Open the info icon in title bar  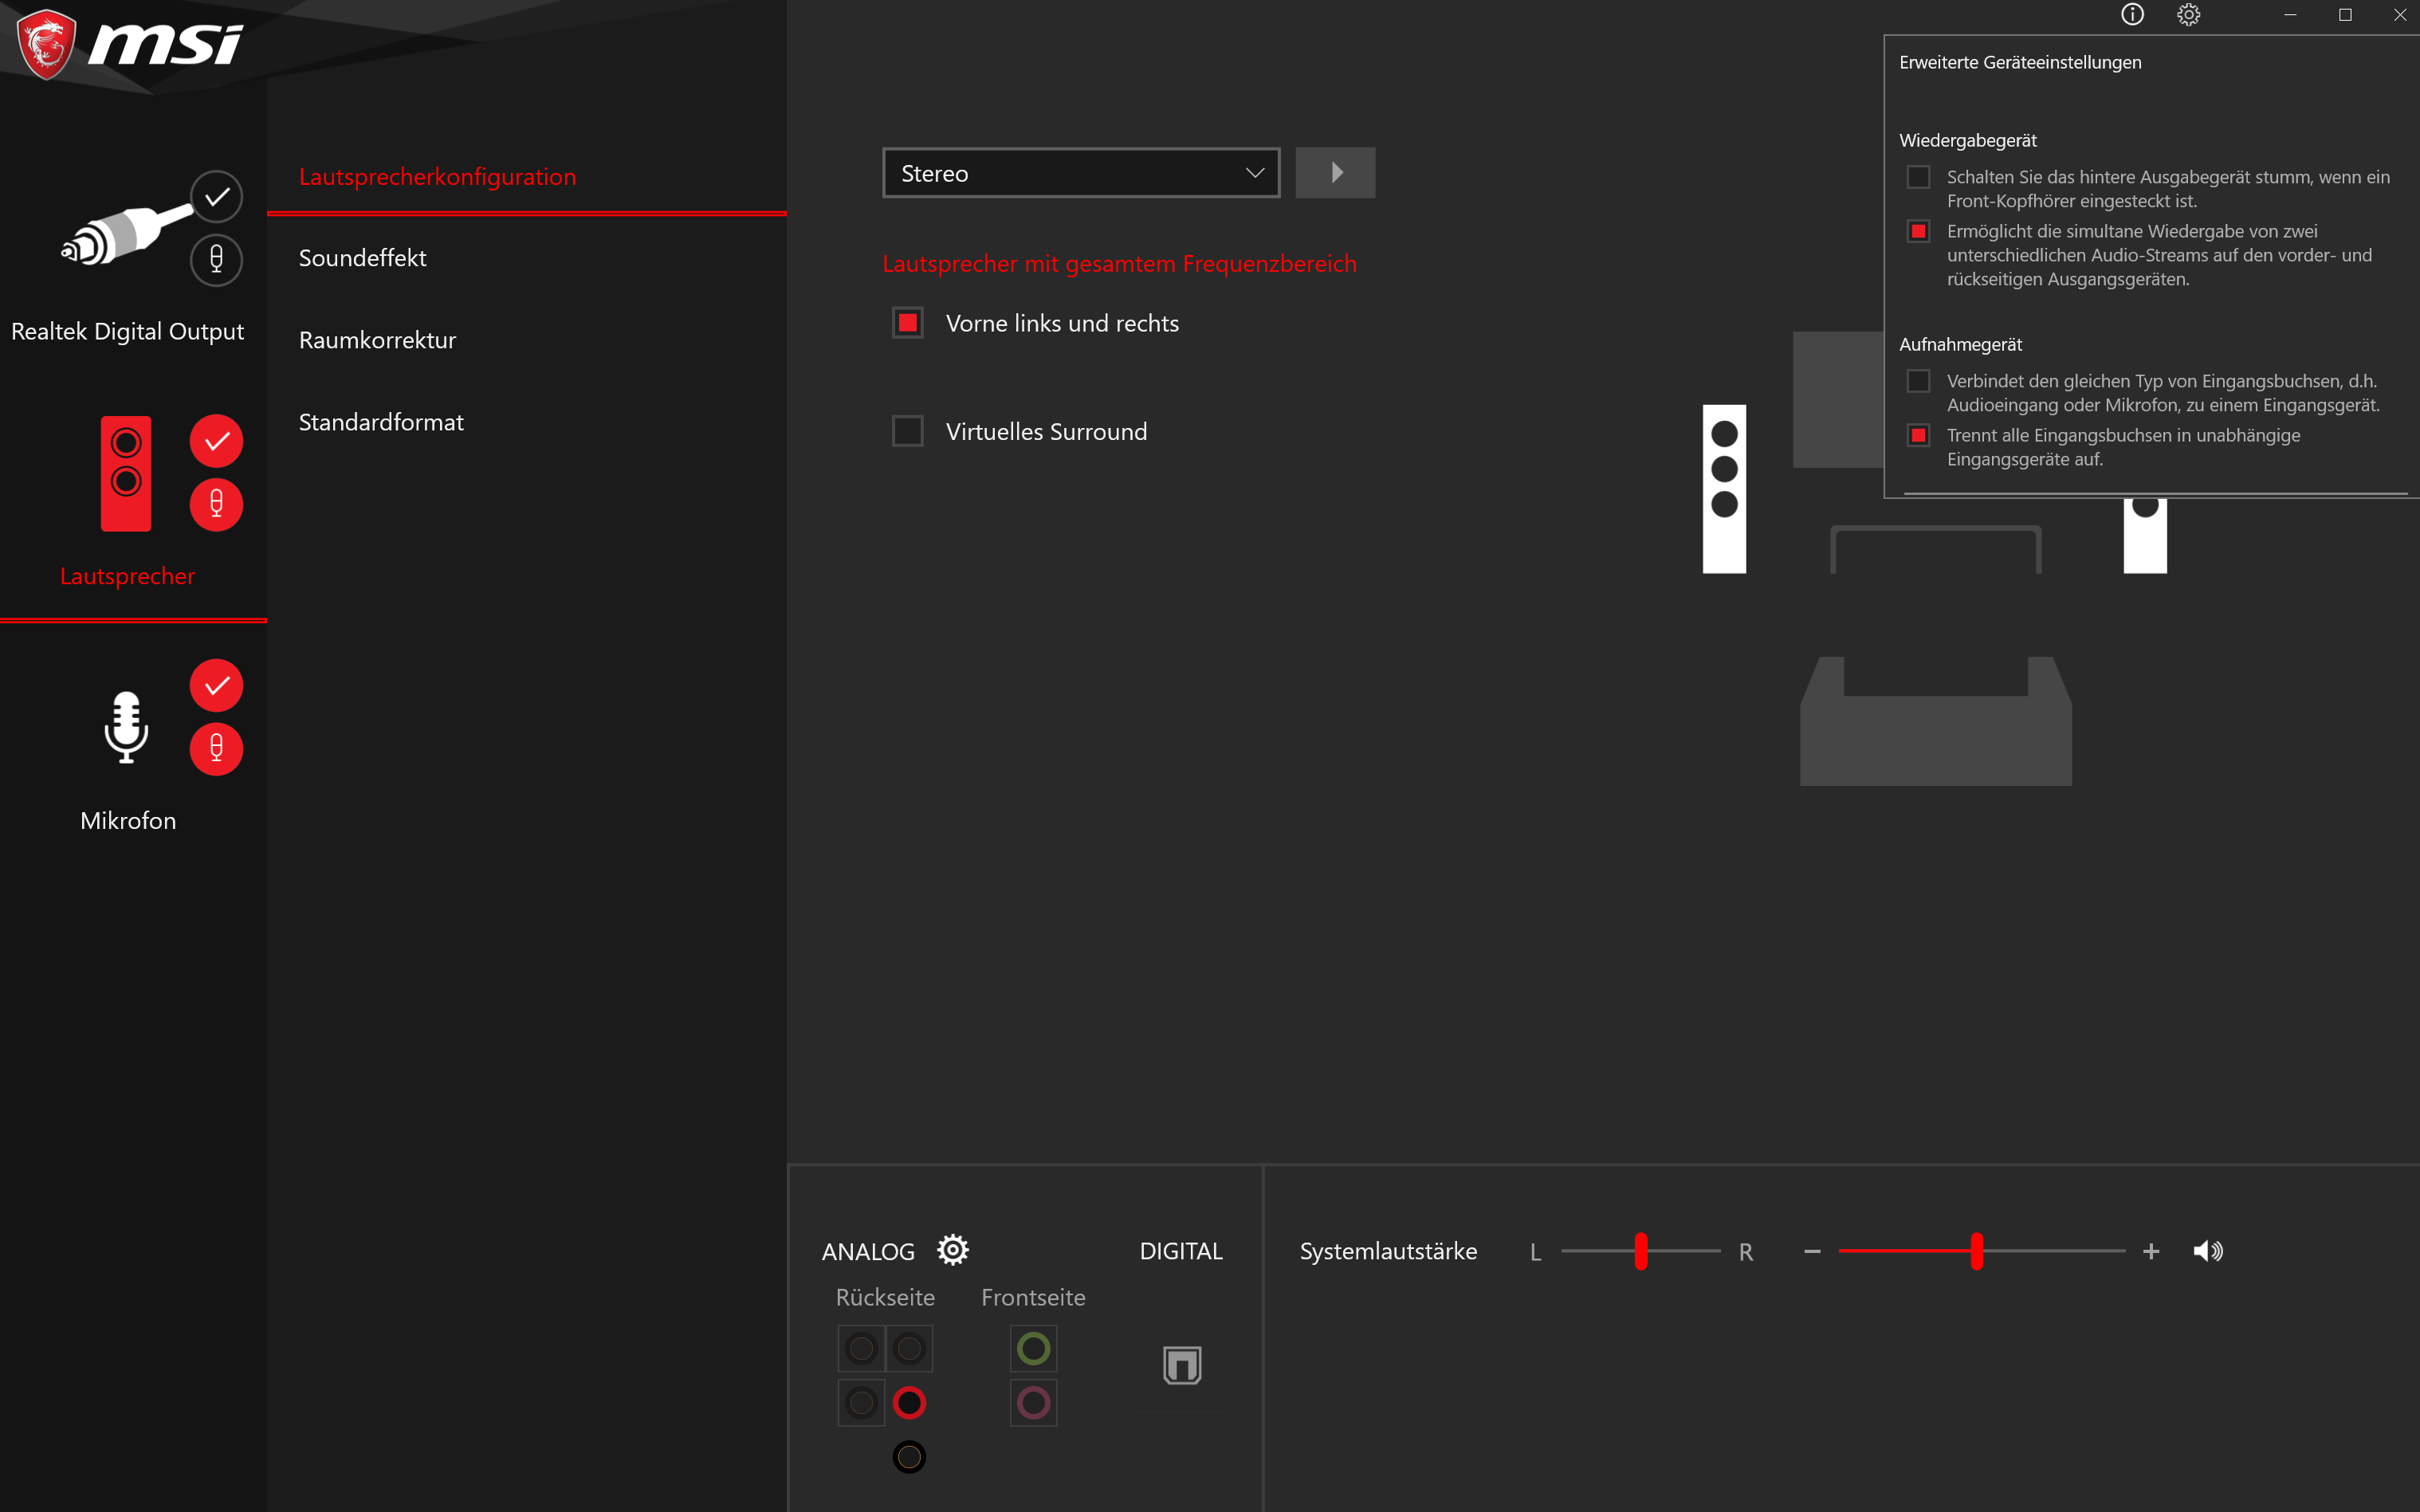tap(2132, 14)
